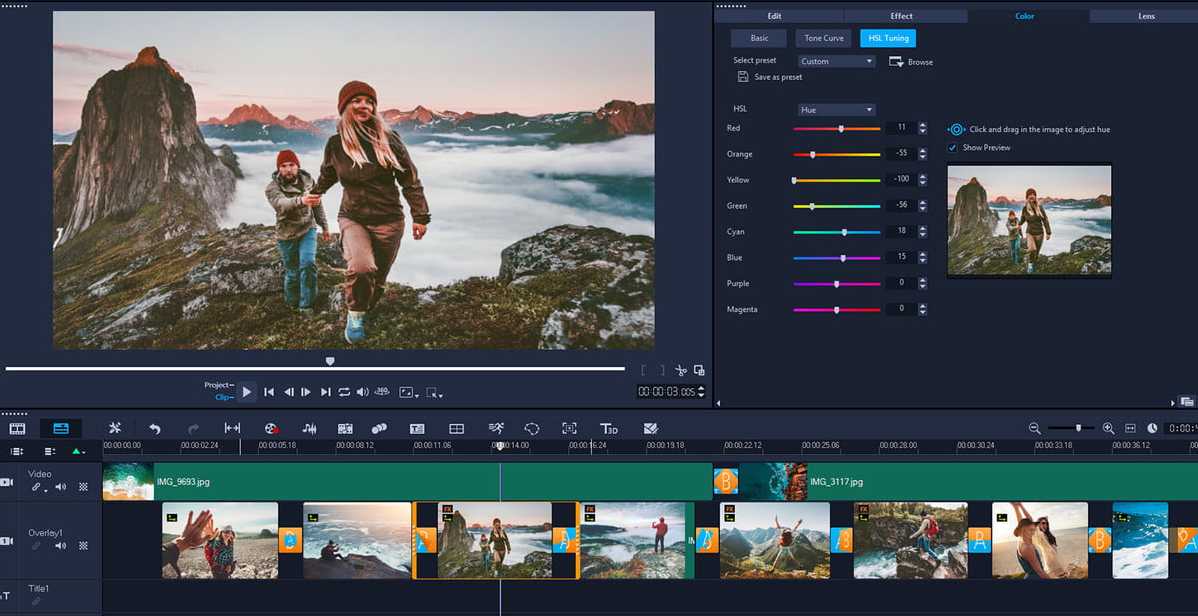This screenshot has height=616, width=1198.
Task: Click the Undo icon in timeline toolbar
Action: (x=154, y=428)
